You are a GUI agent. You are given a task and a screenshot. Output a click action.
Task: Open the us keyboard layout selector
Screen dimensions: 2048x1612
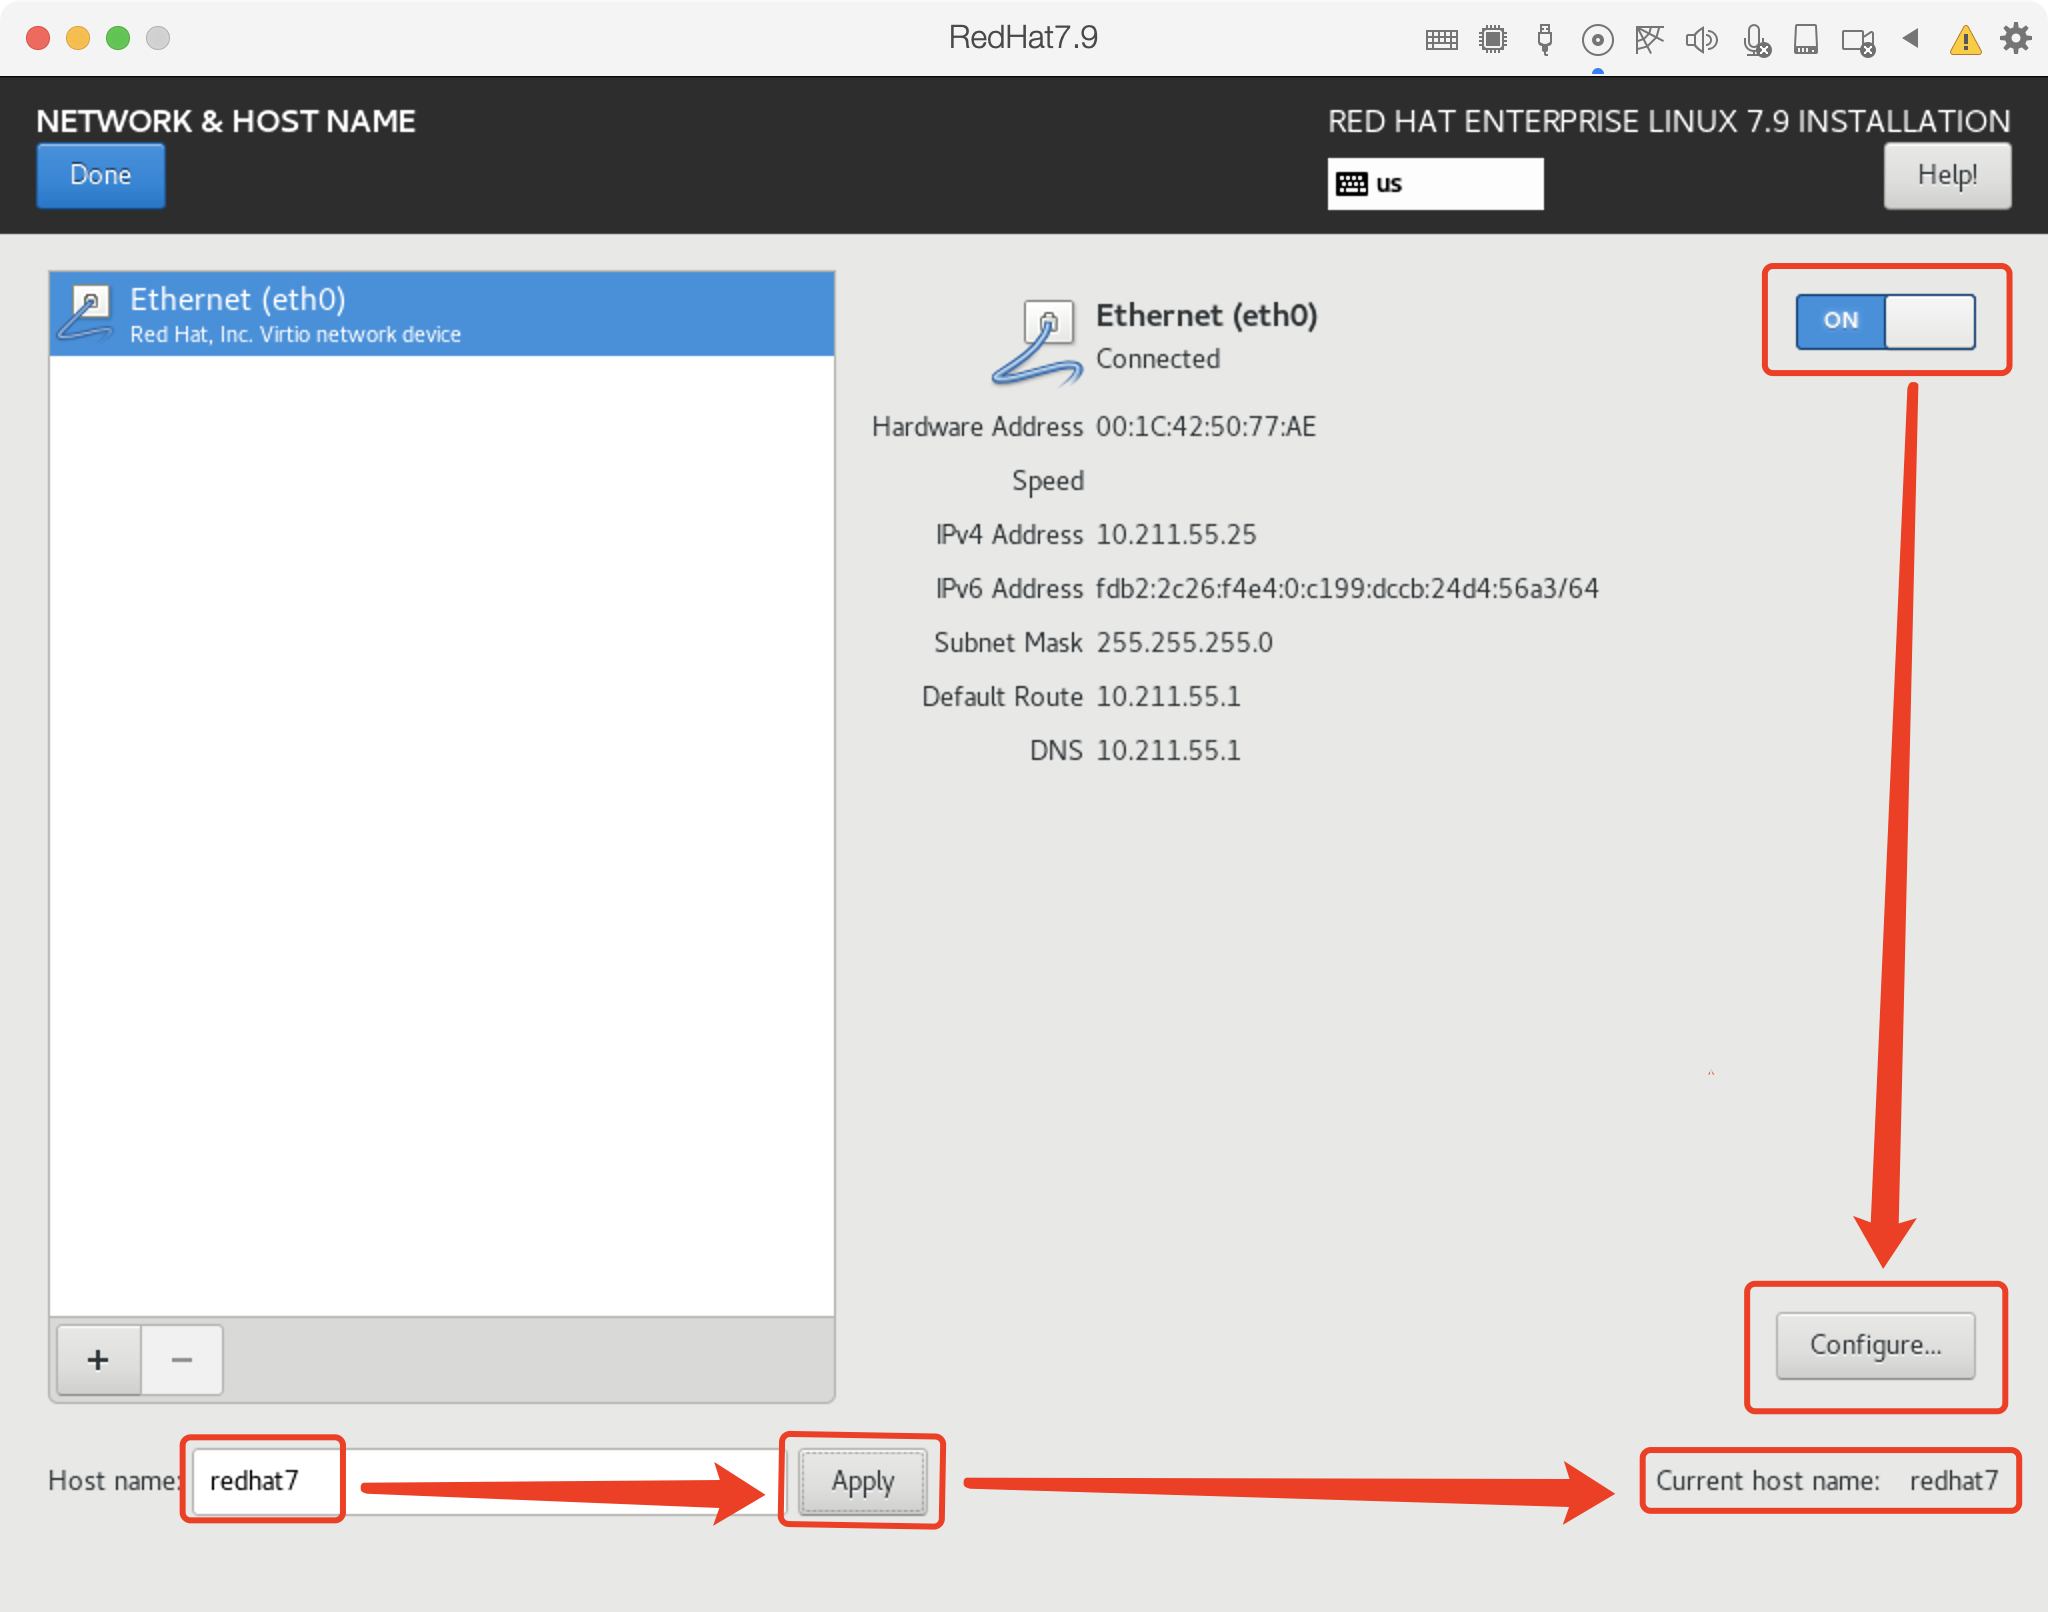point(1434,184)
